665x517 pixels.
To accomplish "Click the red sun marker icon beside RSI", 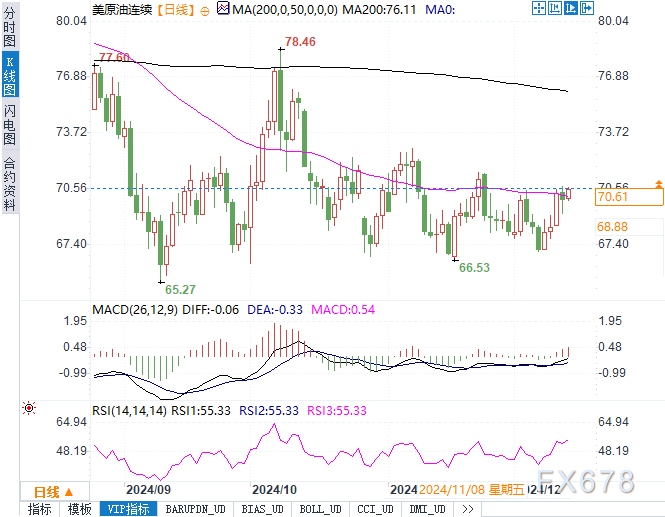I will (x=29, y=408).
